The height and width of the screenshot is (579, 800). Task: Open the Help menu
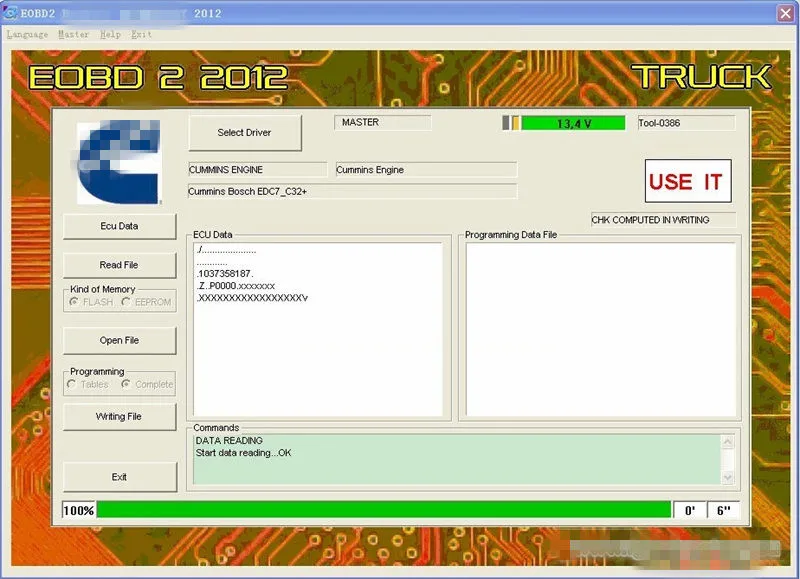[x=110, y=35]
